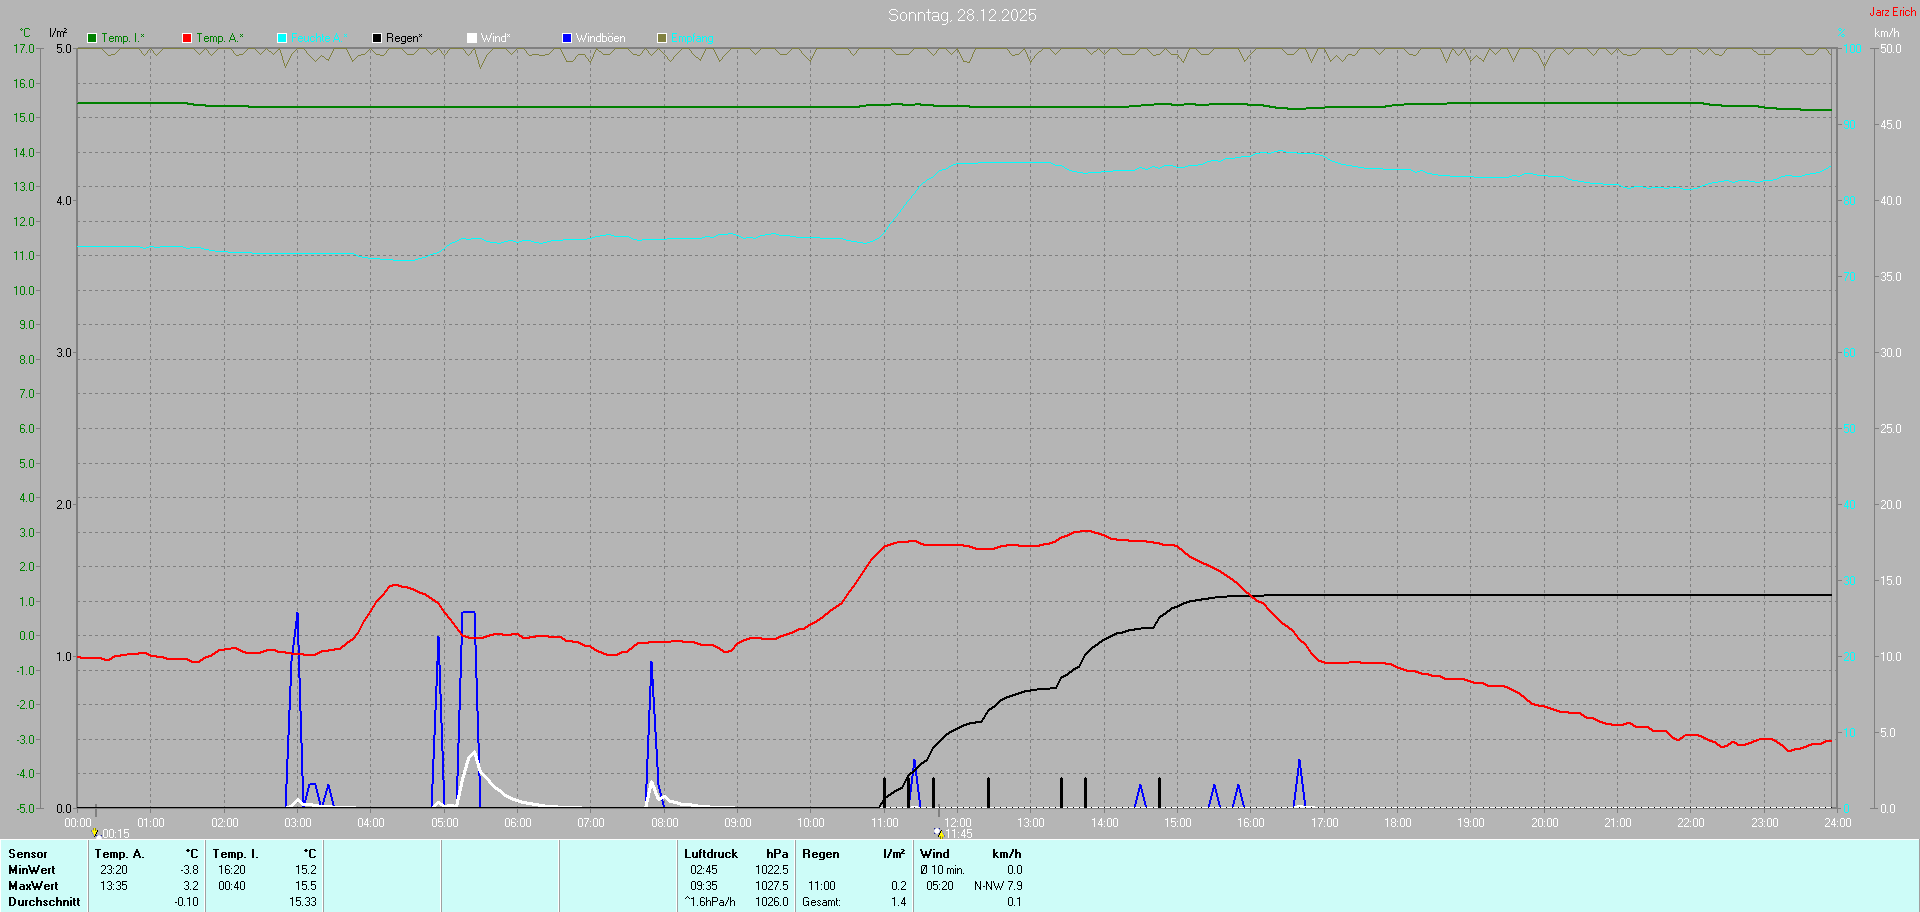The image size is (1920, 912).
Task: Click the red Temp. A. legend swatch
Action: (187, 38)
